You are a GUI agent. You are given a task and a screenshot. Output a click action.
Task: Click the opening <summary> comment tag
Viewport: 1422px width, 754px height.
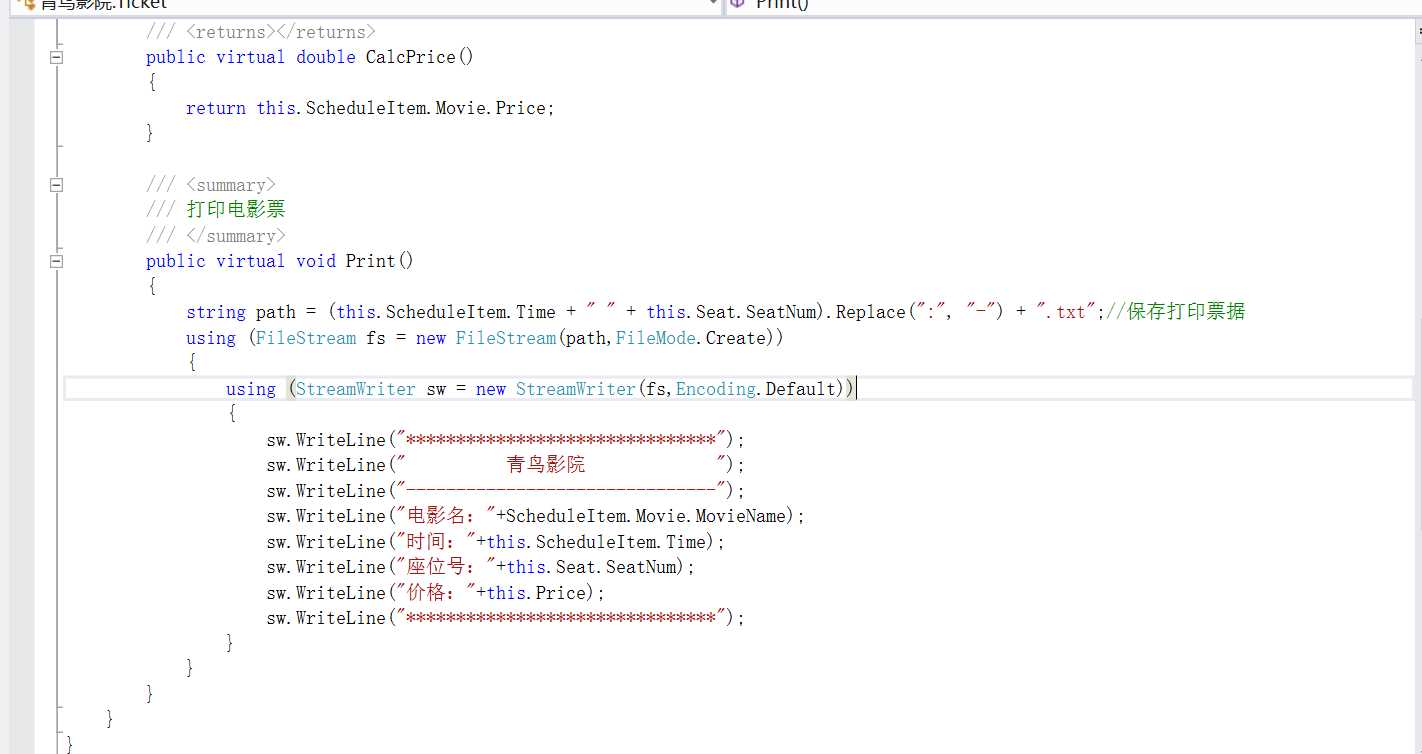click(x=231, y=185)
